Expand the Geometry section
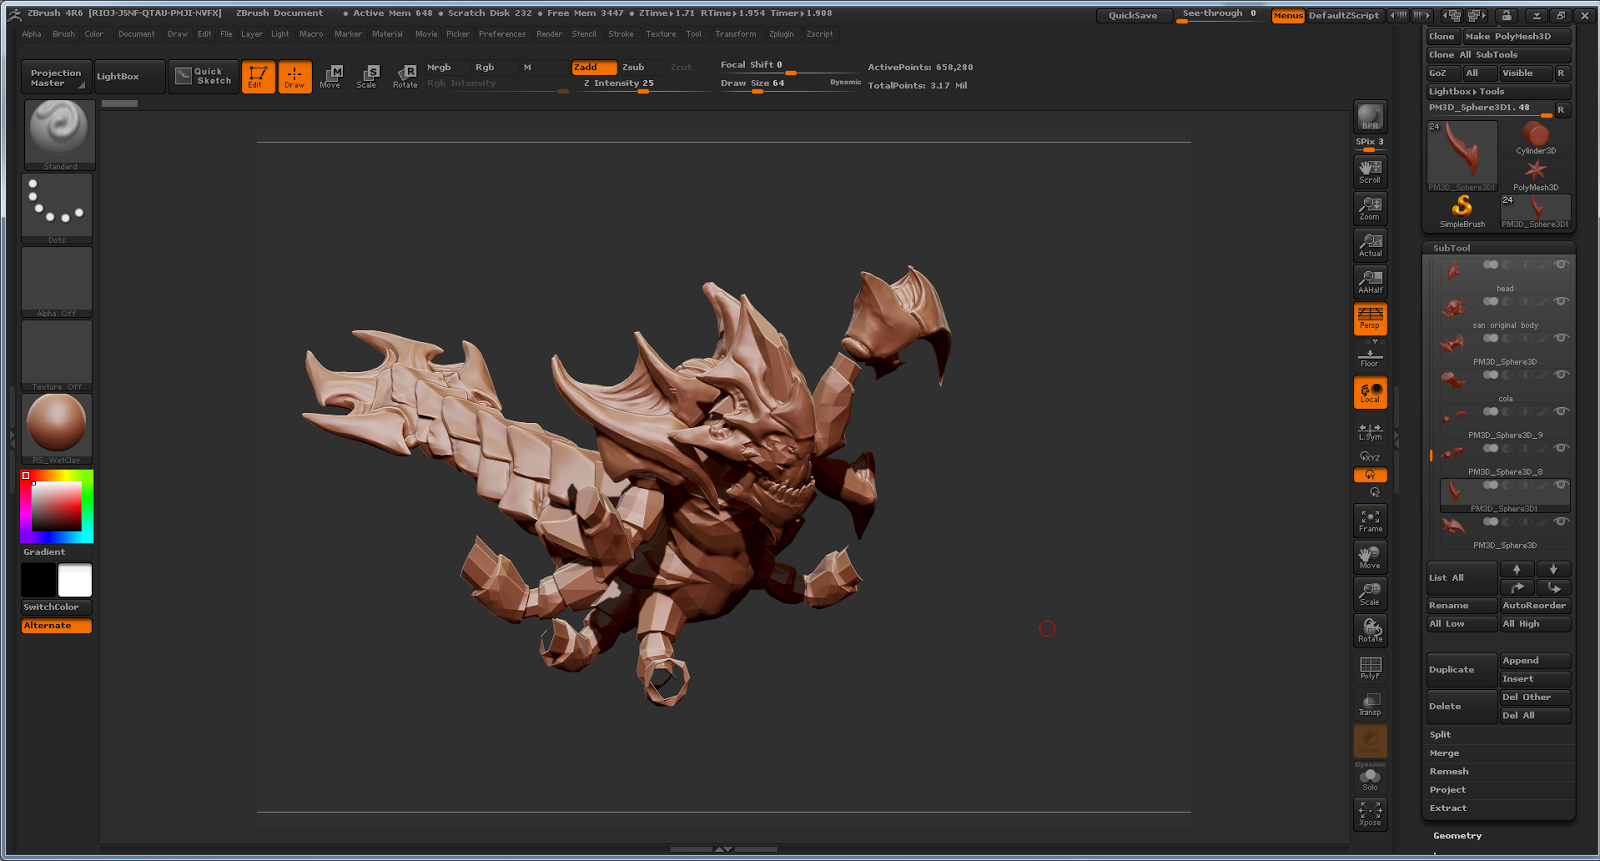1600x861 pixels. [1457, 835]
